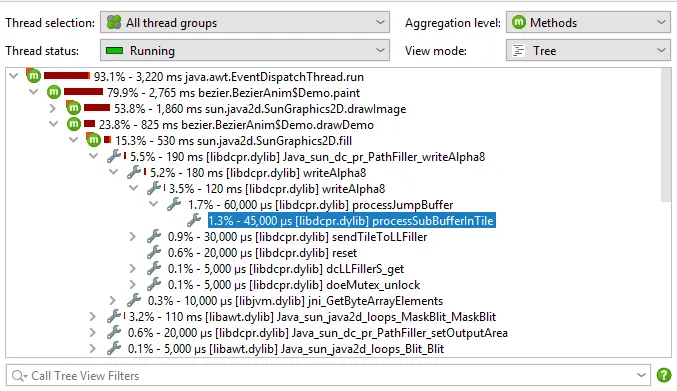Viewport: 677px width, 391px height.
Task: Expand the PathFiller_setOutputArea node
Action: (x=93, y=332)
